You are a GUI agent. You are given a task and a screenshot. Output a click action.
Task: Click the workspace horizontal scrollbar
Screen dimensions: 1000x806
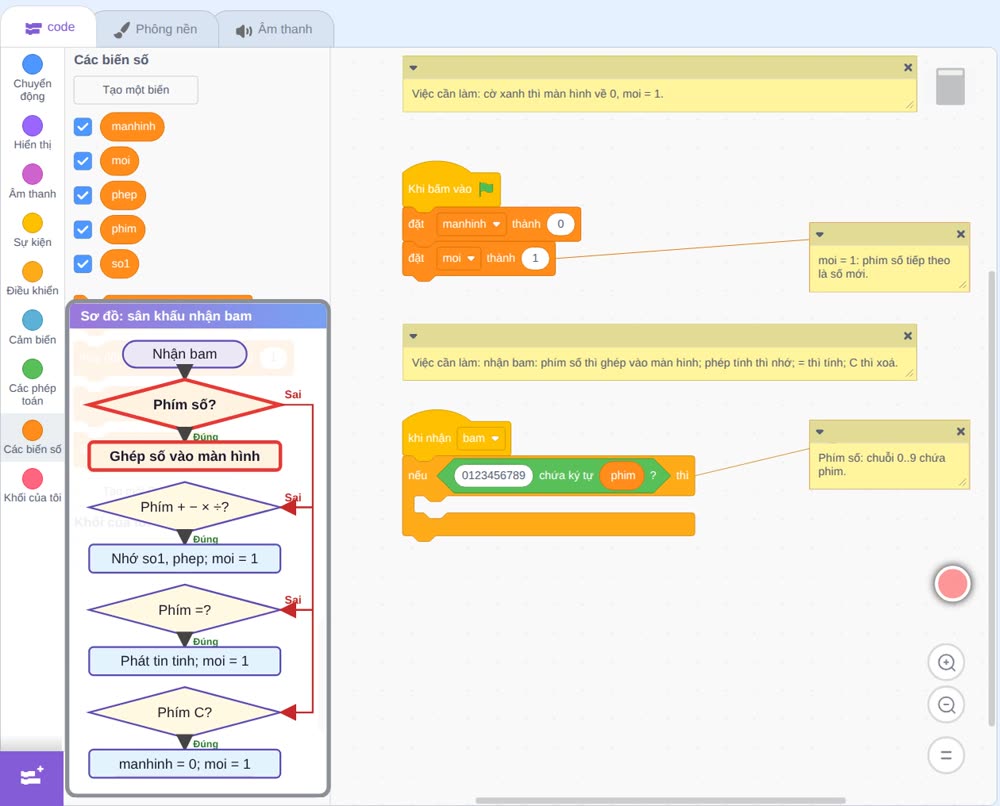coord(661,800)
